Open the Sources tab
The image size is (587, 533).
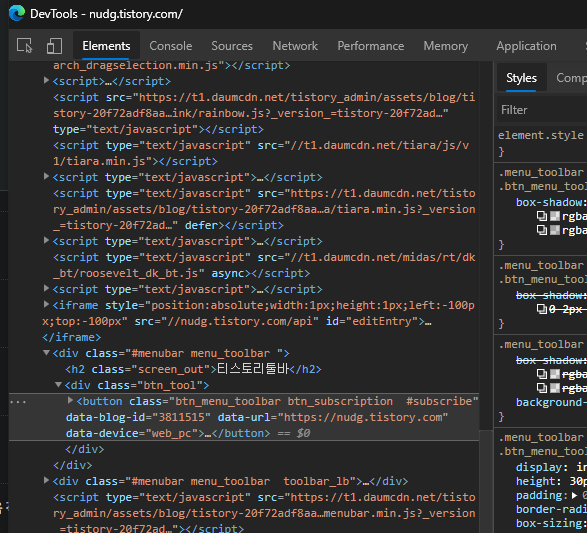(232, 46)
